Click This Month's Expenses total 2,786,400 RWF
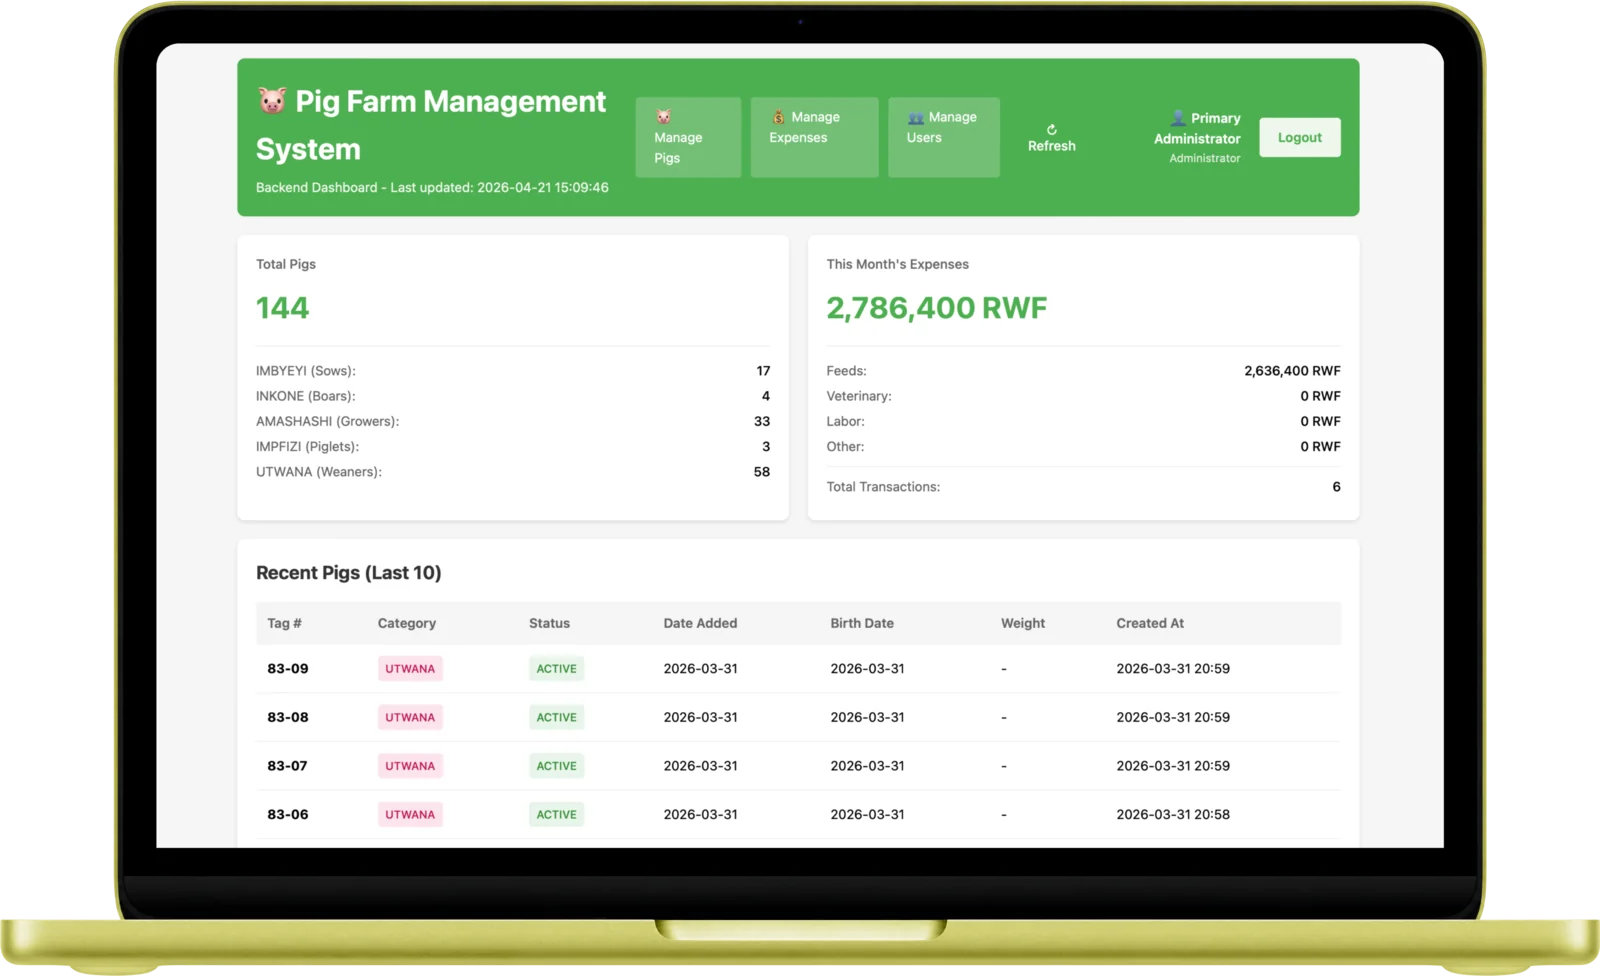The image size is (1600, 976). pyautogui.click(x=937, y=307)
